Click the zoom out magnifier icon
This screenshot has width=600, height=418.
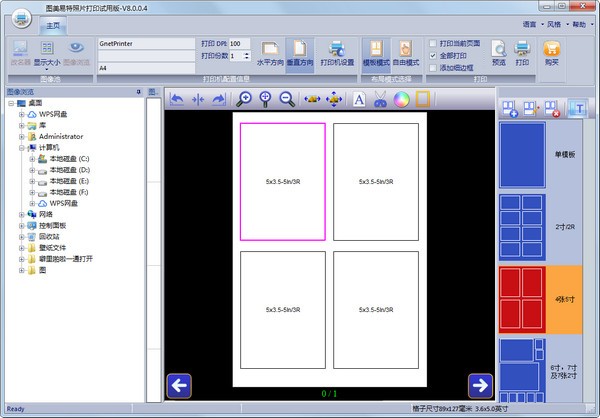coord(287,99)
